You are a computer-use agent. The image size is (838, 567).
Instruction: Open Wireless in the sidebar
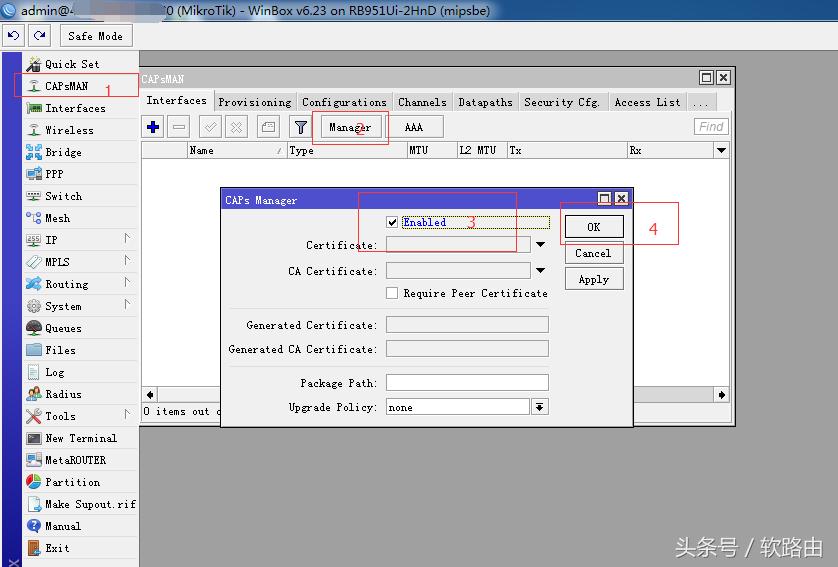[x=80, y=130]
